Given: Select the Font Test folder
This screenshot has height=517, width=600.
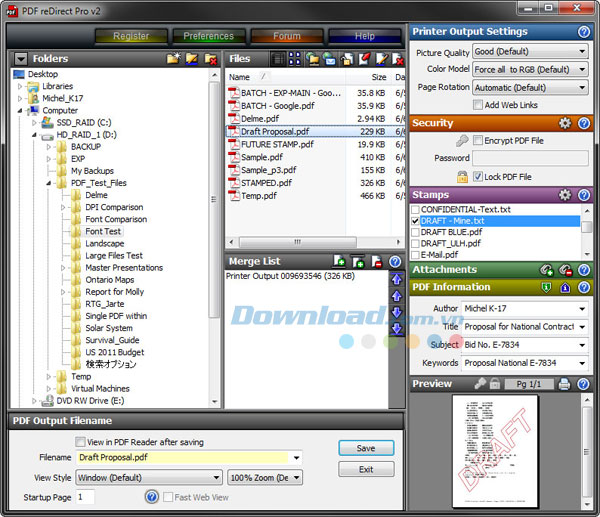Looking at the screenshot, I should [x=103, y=231].
